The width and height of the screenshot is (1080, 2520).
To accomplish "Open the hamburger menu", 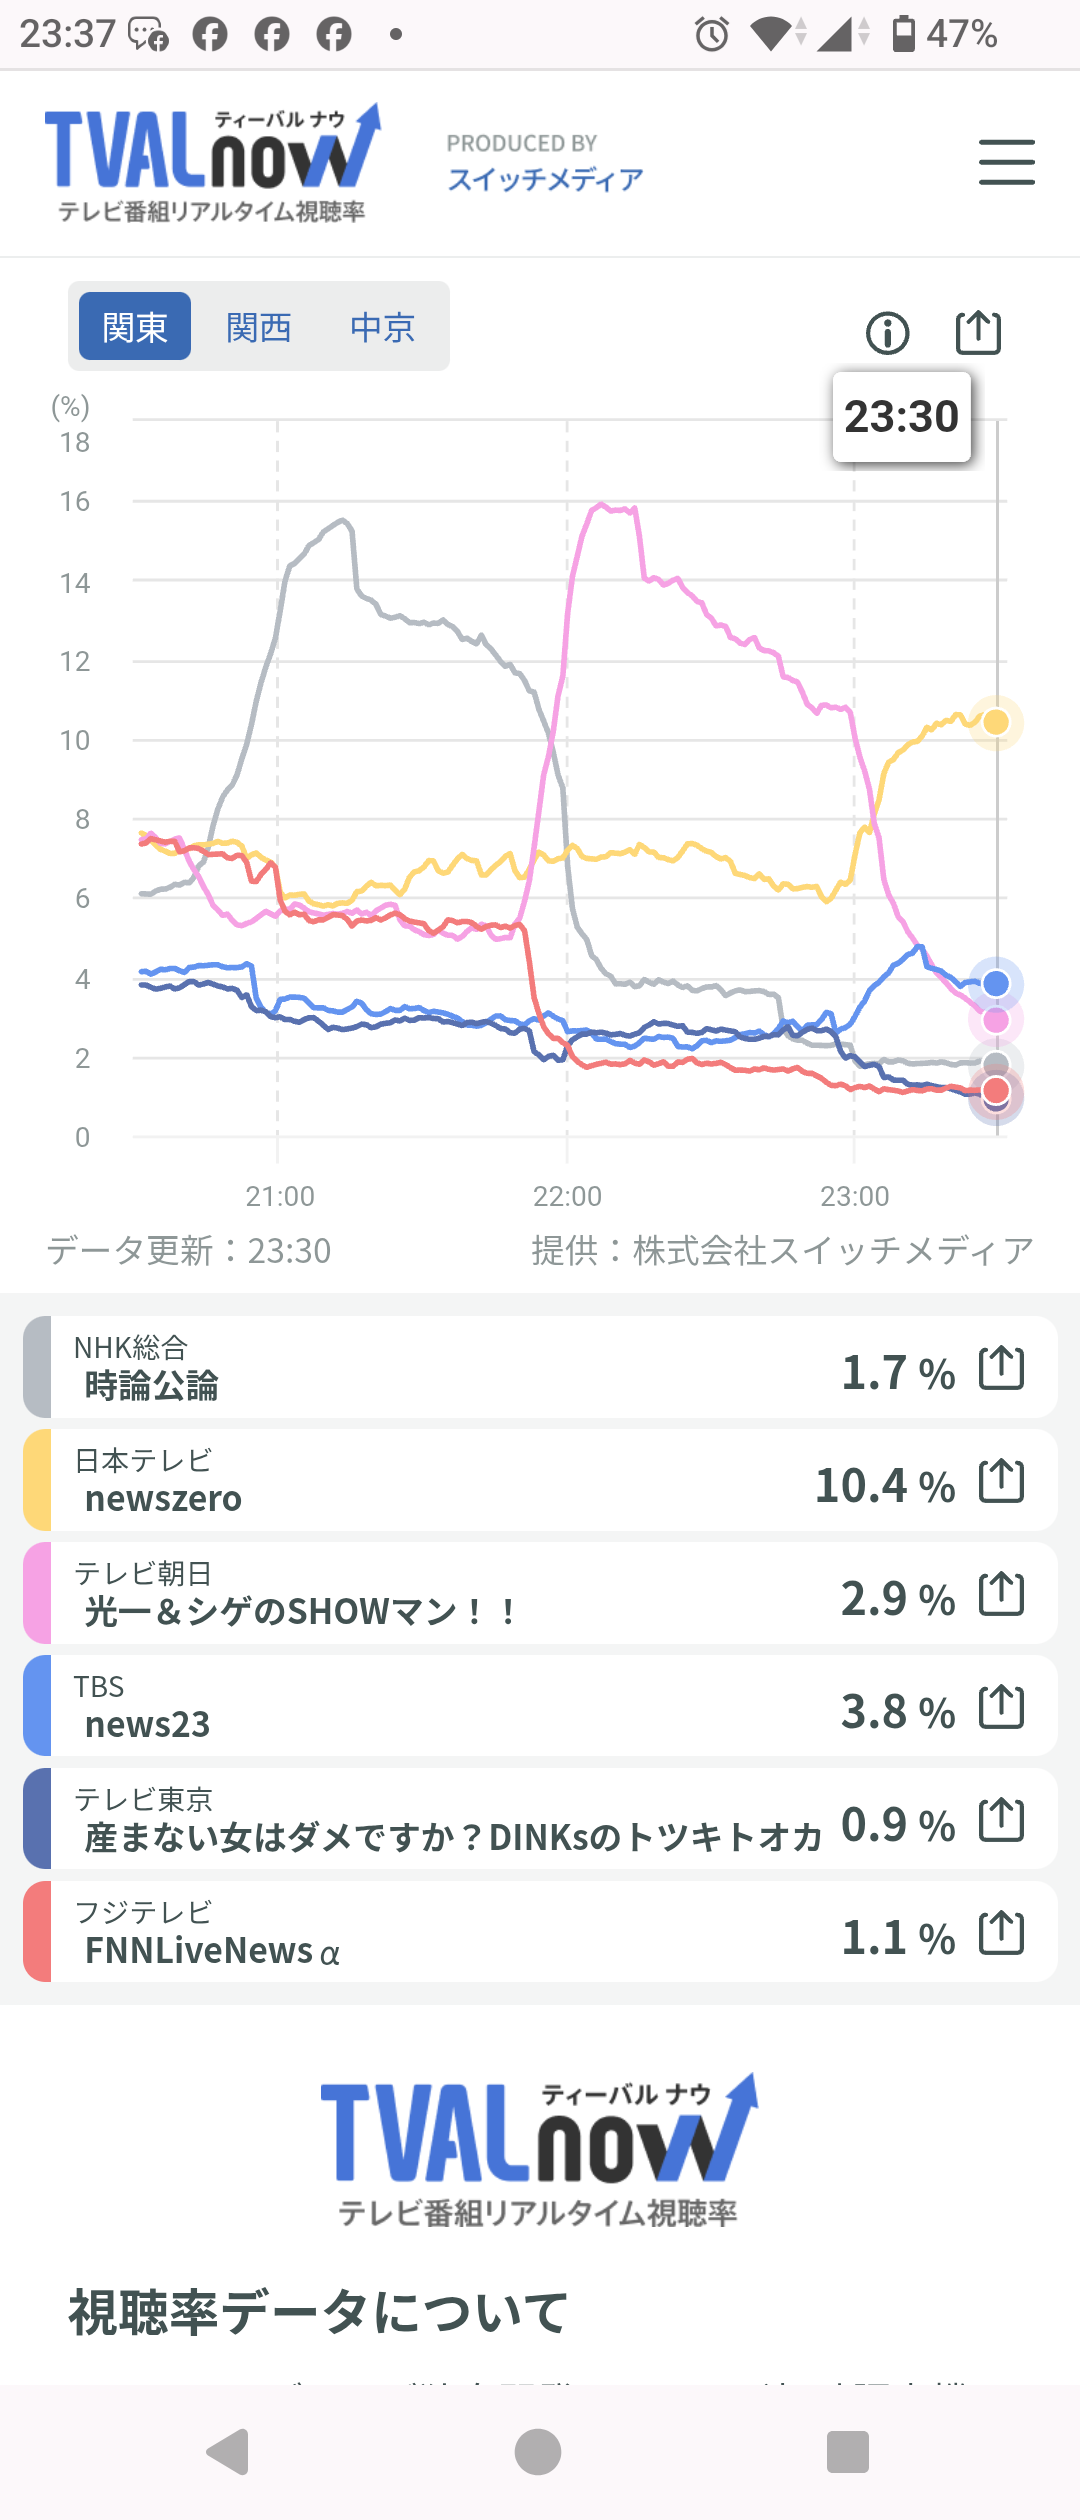I will tap(1006, 162).
